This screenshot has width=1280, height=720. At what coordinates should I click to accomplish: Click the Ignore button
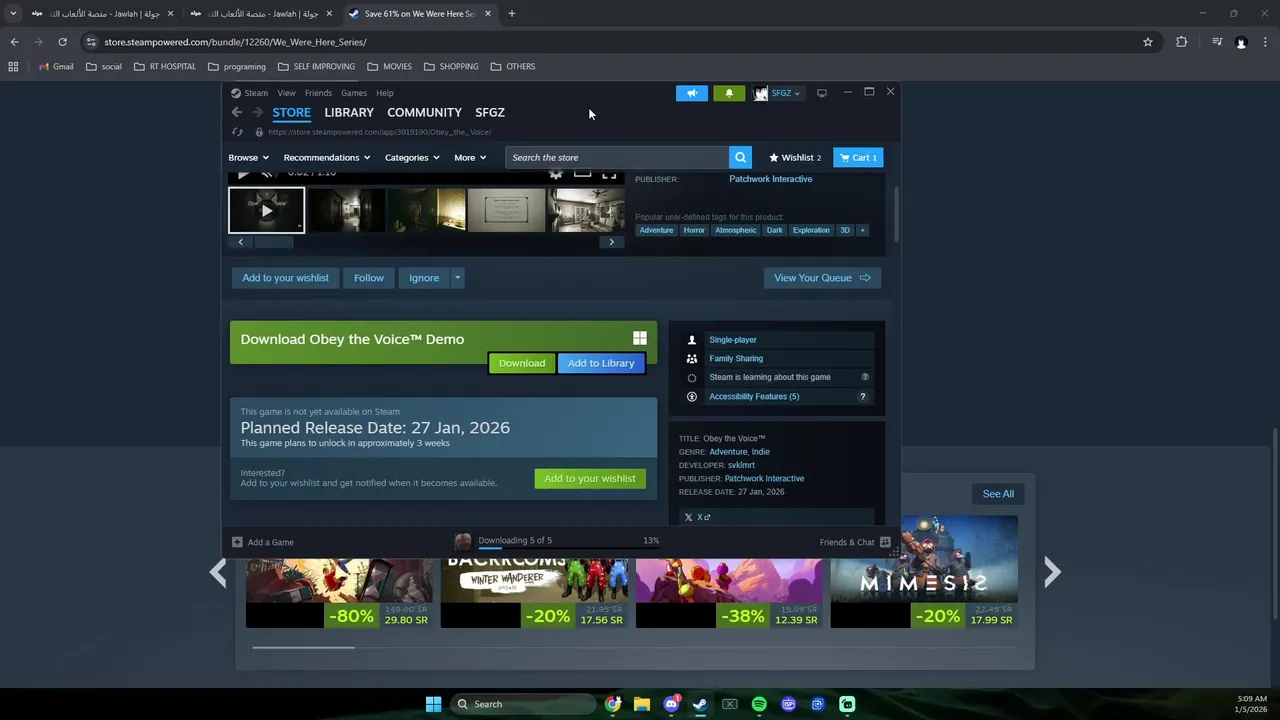click(424, 278)
